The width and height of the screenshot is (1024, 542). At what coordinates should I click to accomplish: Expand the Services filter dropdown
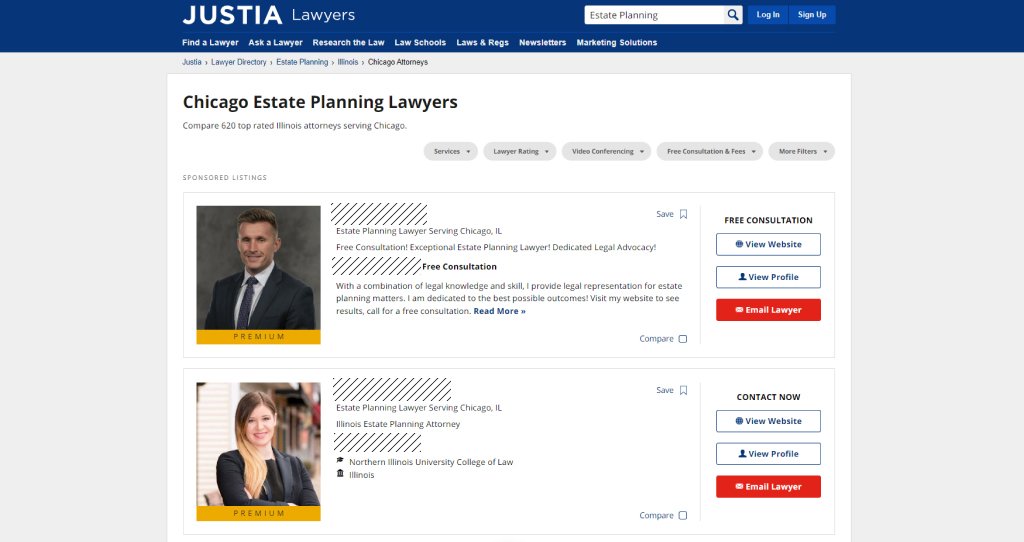[x=451, y=151]
